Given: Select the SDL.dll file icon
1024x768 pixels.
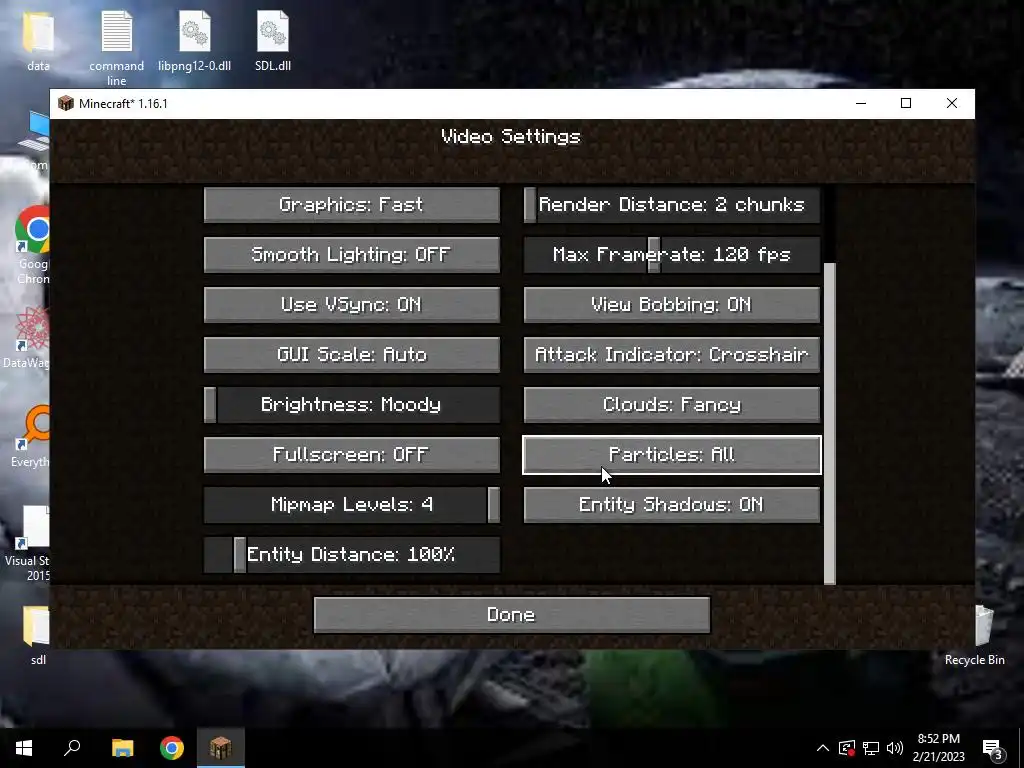Looking at the screenshot, I should click(273, 40).
